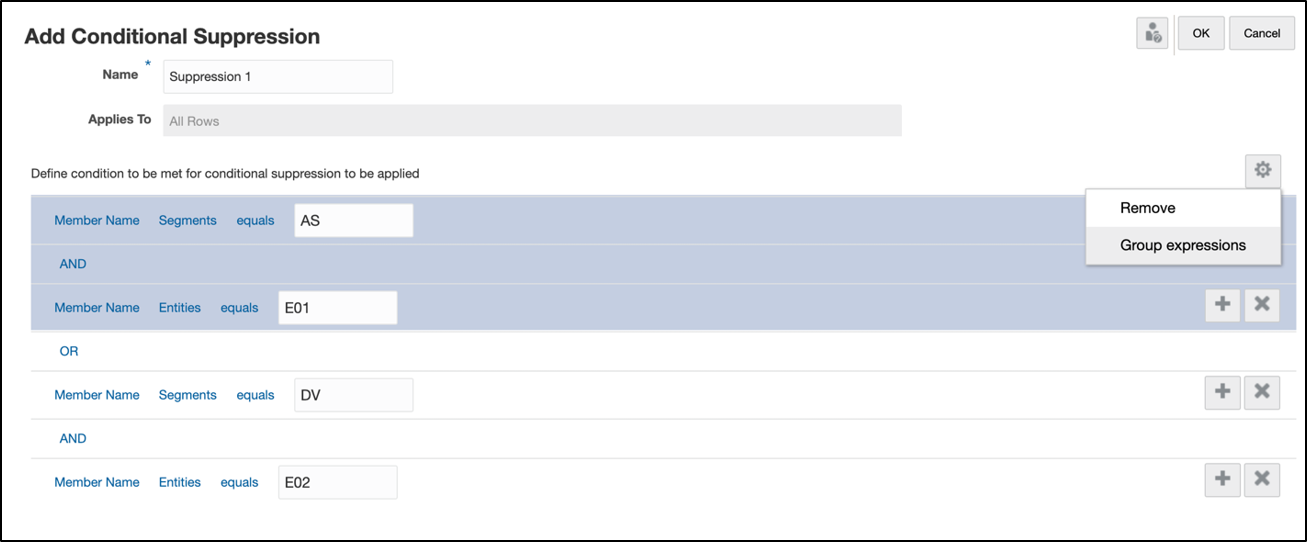Image resolution: width=1307 pixels, height=542 pixels.
Task: Click equals operator in the DV row
Action: pos(255,395)
